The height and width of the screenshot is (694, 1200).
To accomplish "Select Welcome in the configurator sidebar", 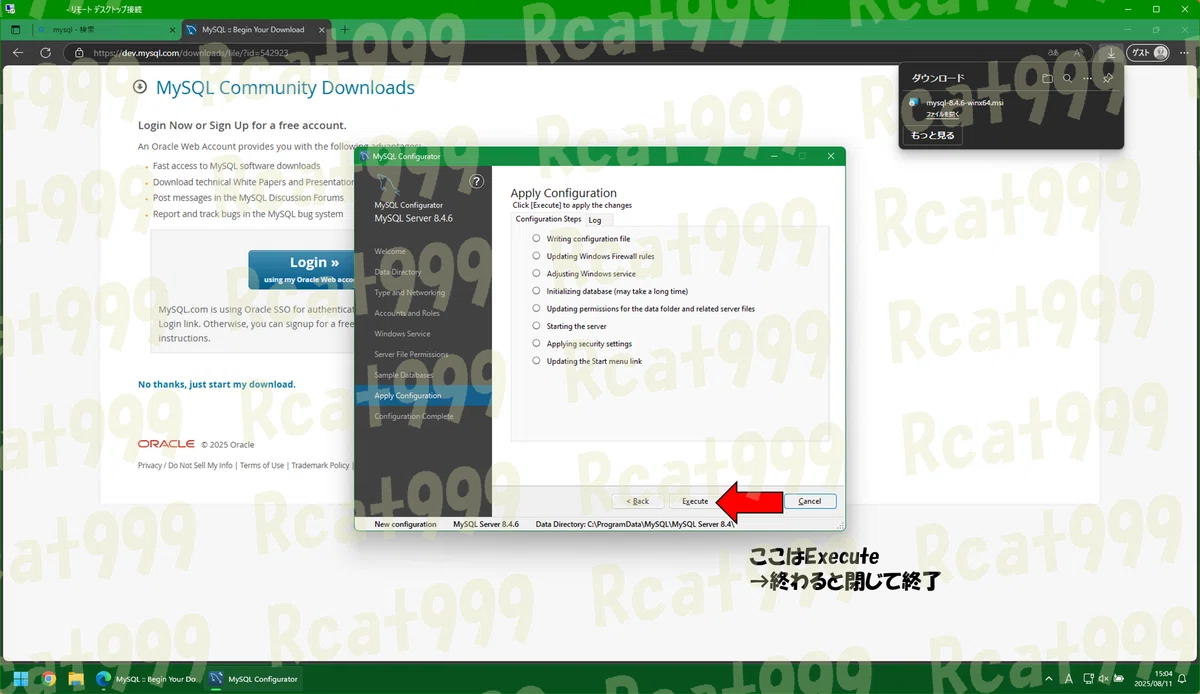I will pyautogui.click(x=390, y=251).
